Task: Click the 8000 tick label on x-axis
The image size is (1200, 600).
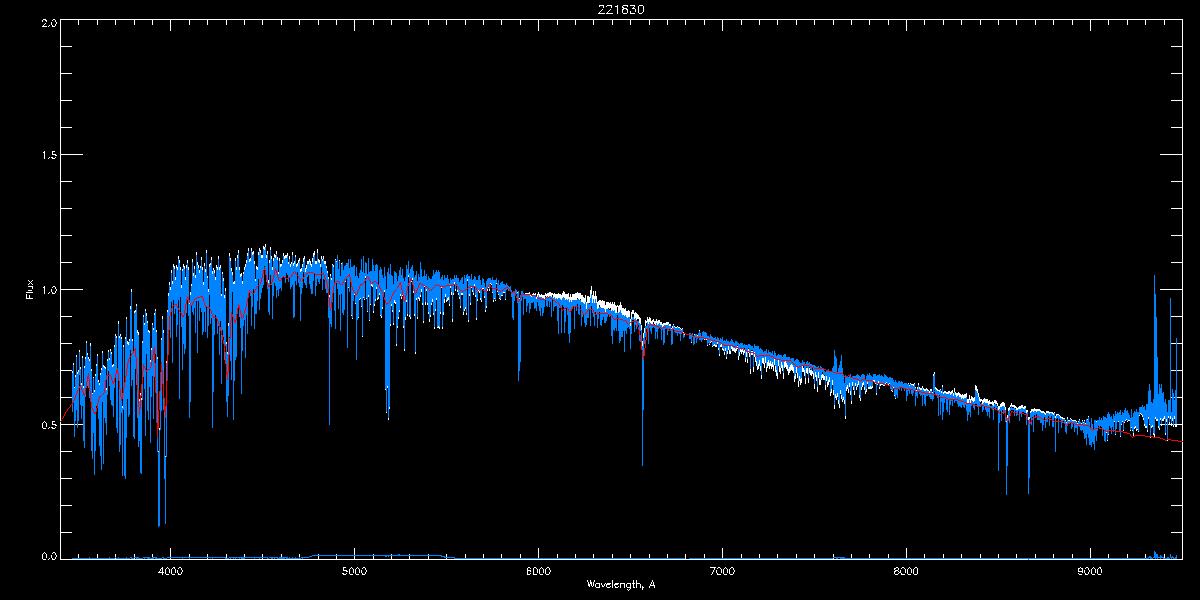Action: [906, 571]
